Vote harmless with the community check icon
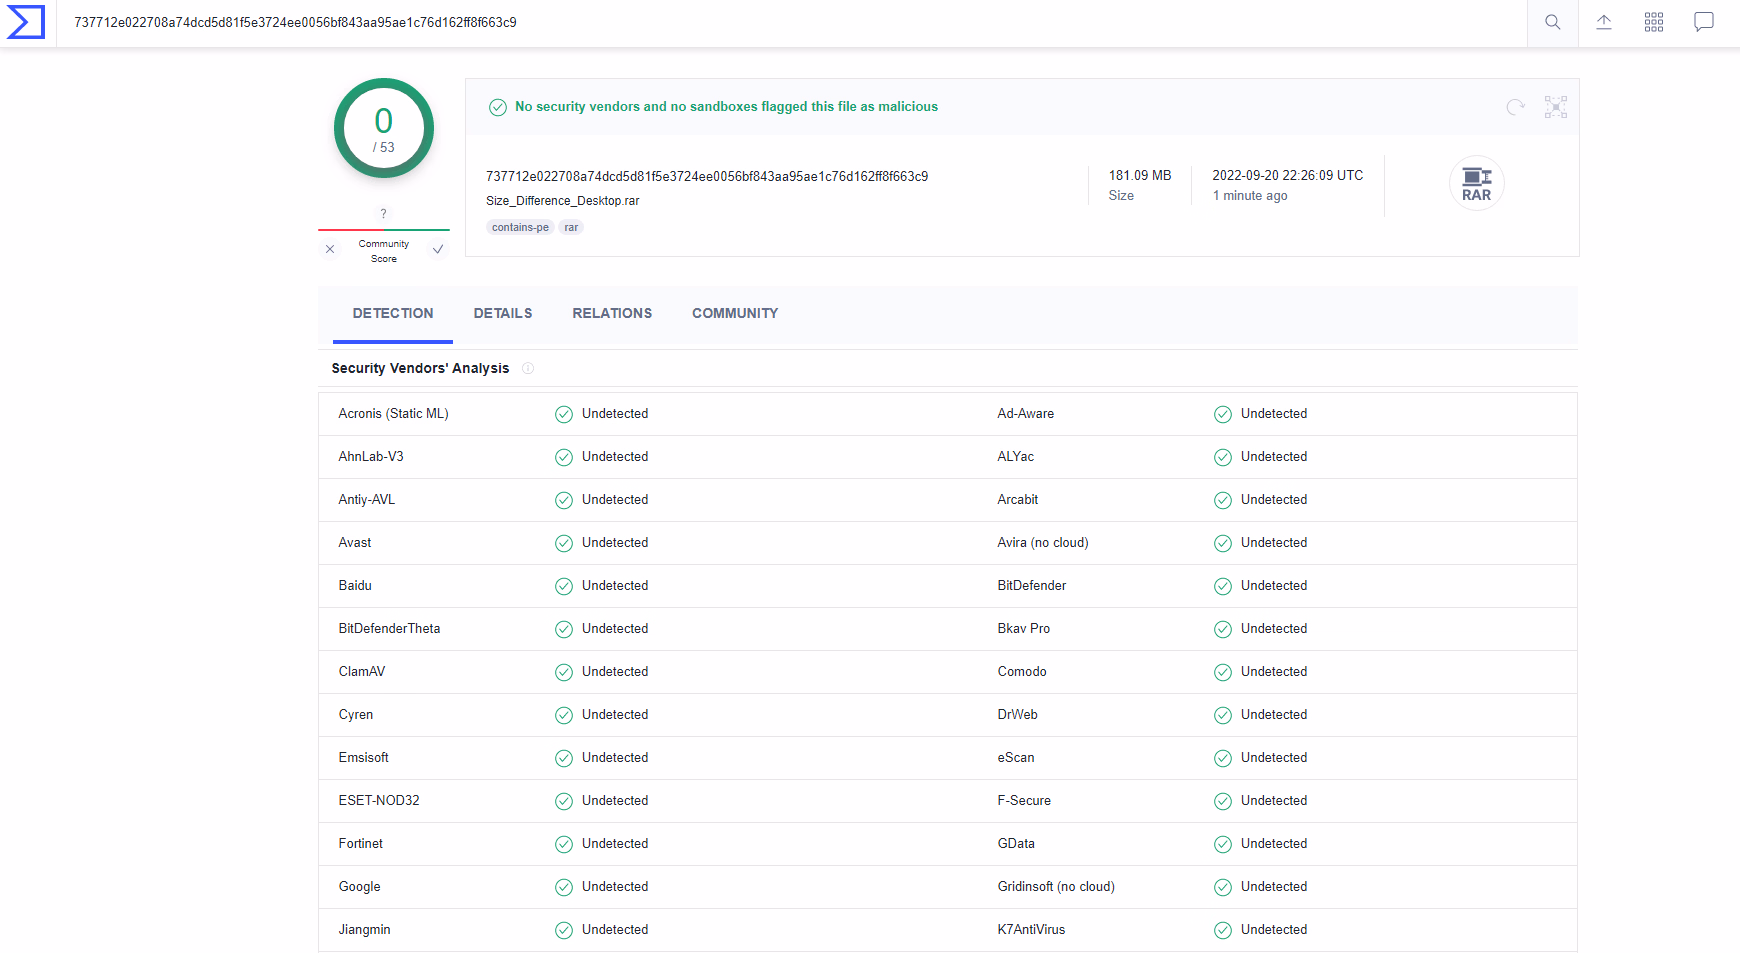Viewport: 1740px width, 953px height. 438,250
